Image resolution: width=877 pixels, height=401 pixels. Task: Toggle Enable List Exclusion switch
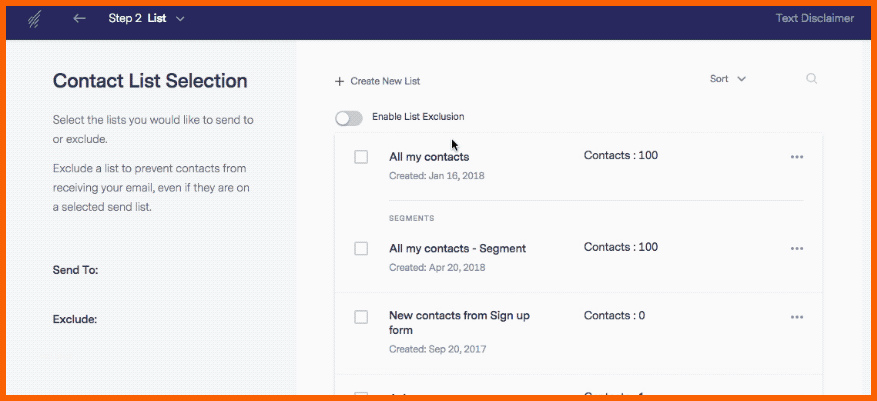(x=349, y=118)
